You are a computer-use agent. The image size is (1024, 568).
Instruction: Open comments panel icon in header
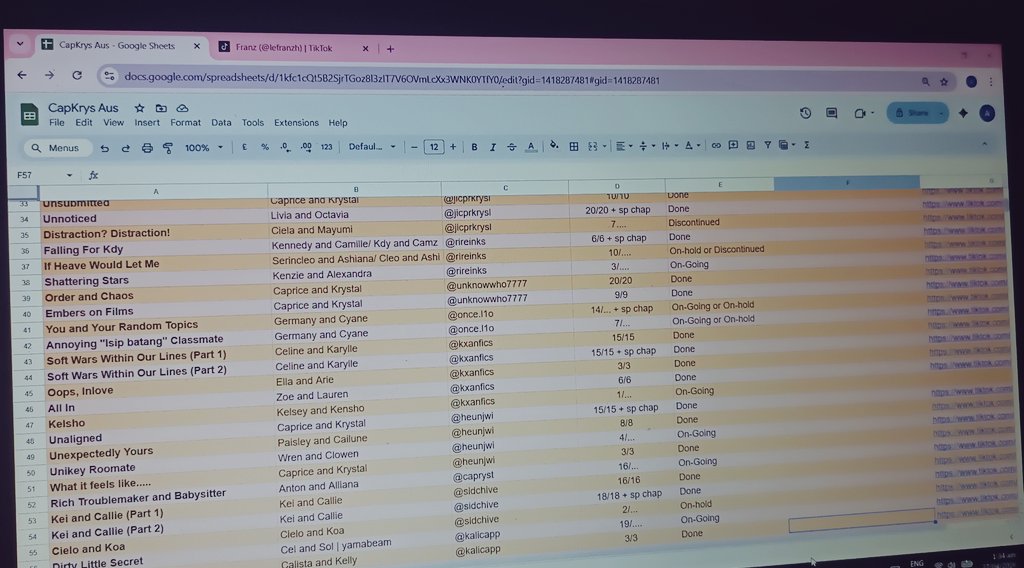(x=831, y=113)
